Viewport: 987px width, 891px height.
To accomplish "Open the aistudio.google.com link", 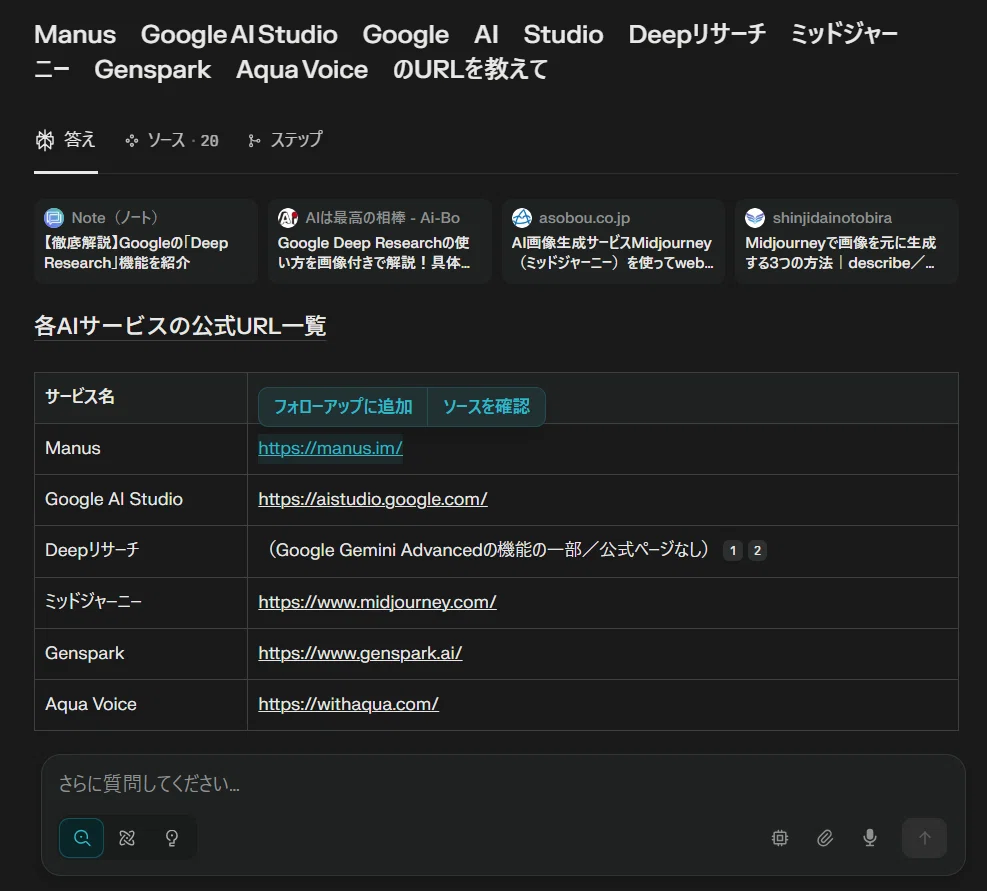I will tap(373, 499).
